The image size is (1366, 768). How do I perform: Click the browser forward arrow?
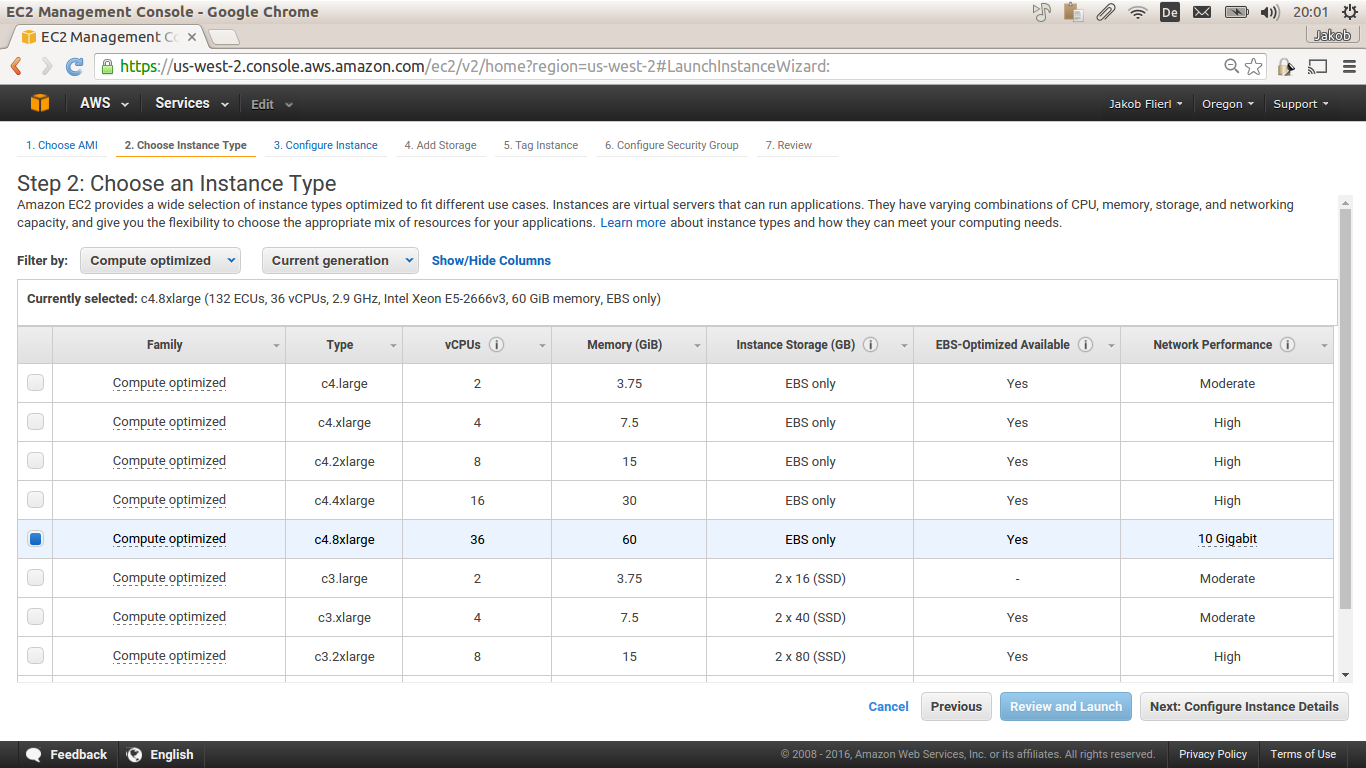click(46, 67)
